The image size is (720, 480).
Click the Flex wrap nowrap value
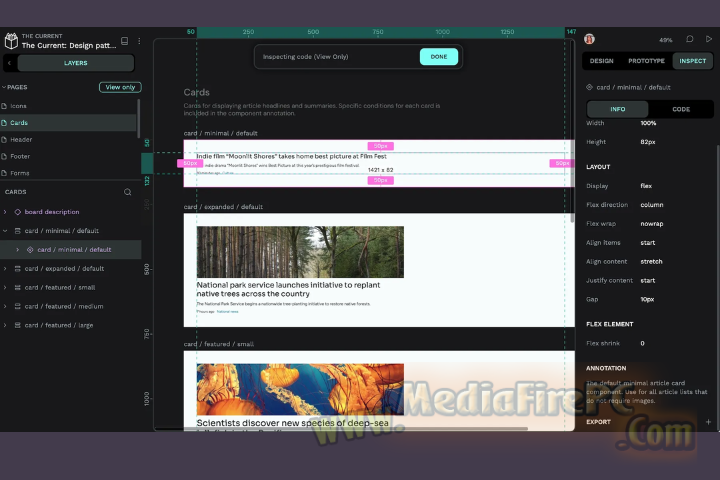(652, 224)
